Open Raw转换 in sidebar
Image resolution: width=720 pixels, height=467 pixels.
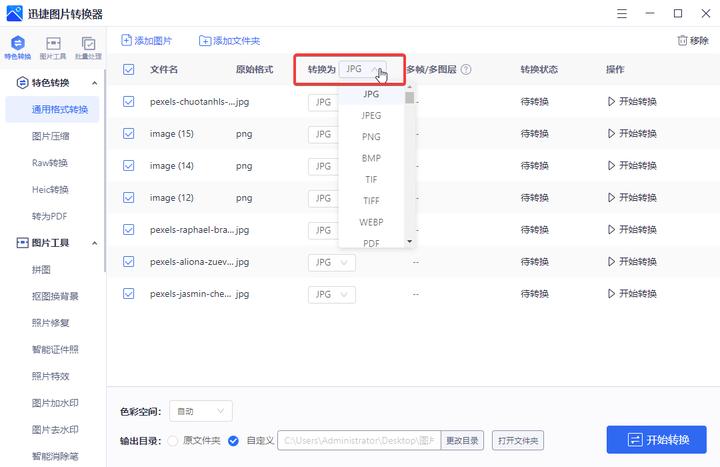point(50,163)
